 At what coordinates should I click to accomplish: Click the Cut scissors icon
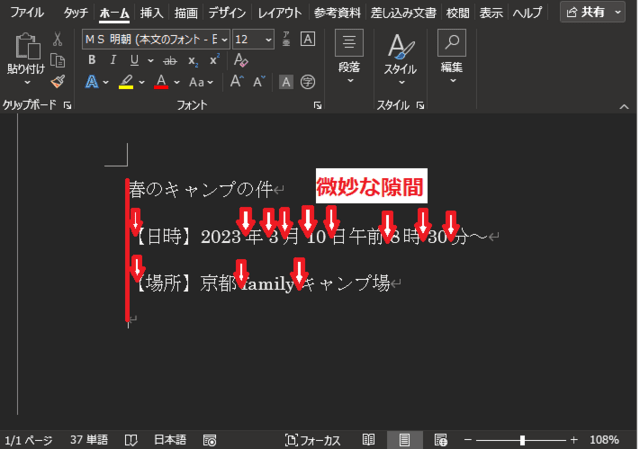click(x=58, y=39)
